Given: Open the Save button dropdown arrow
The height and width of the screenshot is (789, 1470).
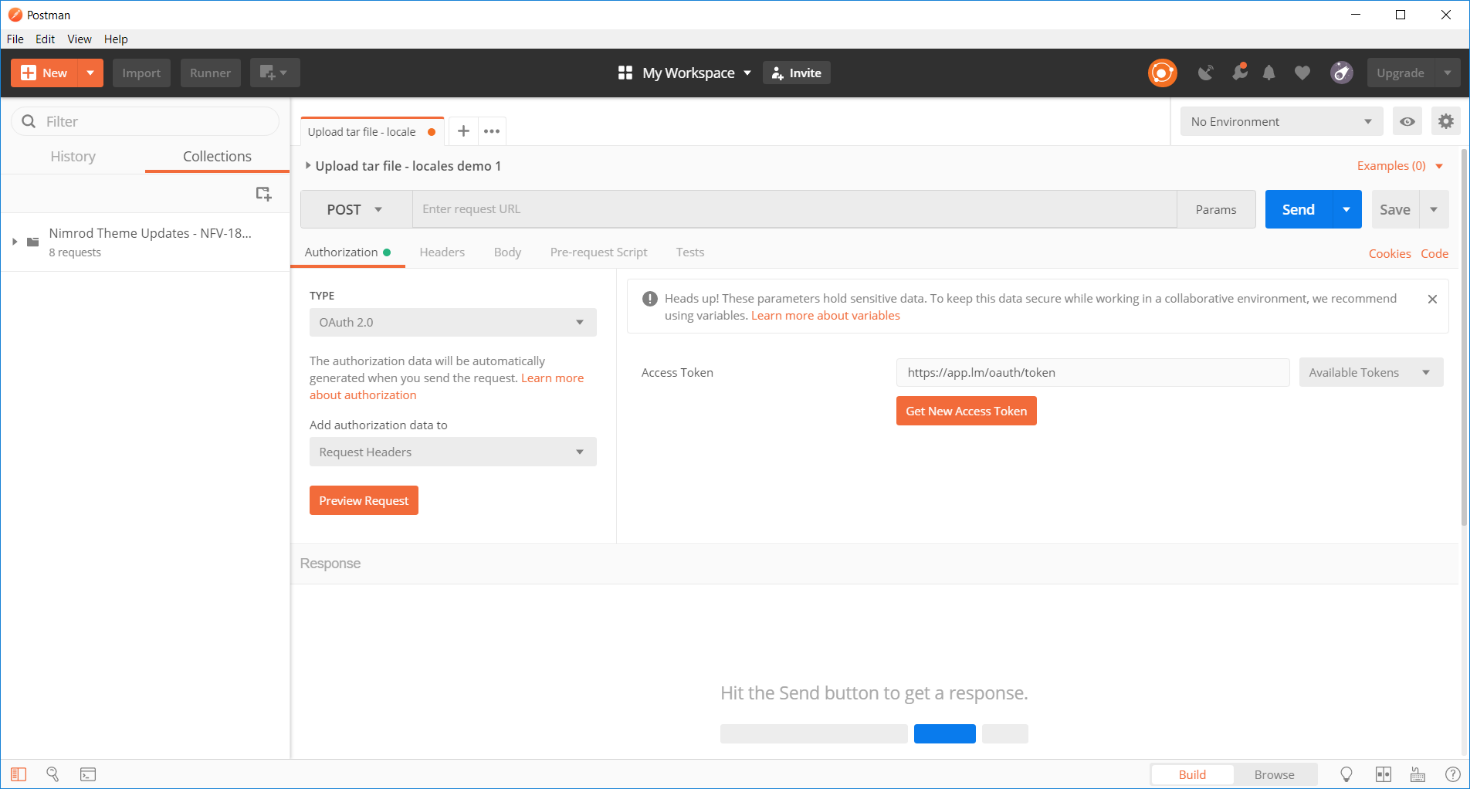Looking at the screenshot, I should 1433,210.
